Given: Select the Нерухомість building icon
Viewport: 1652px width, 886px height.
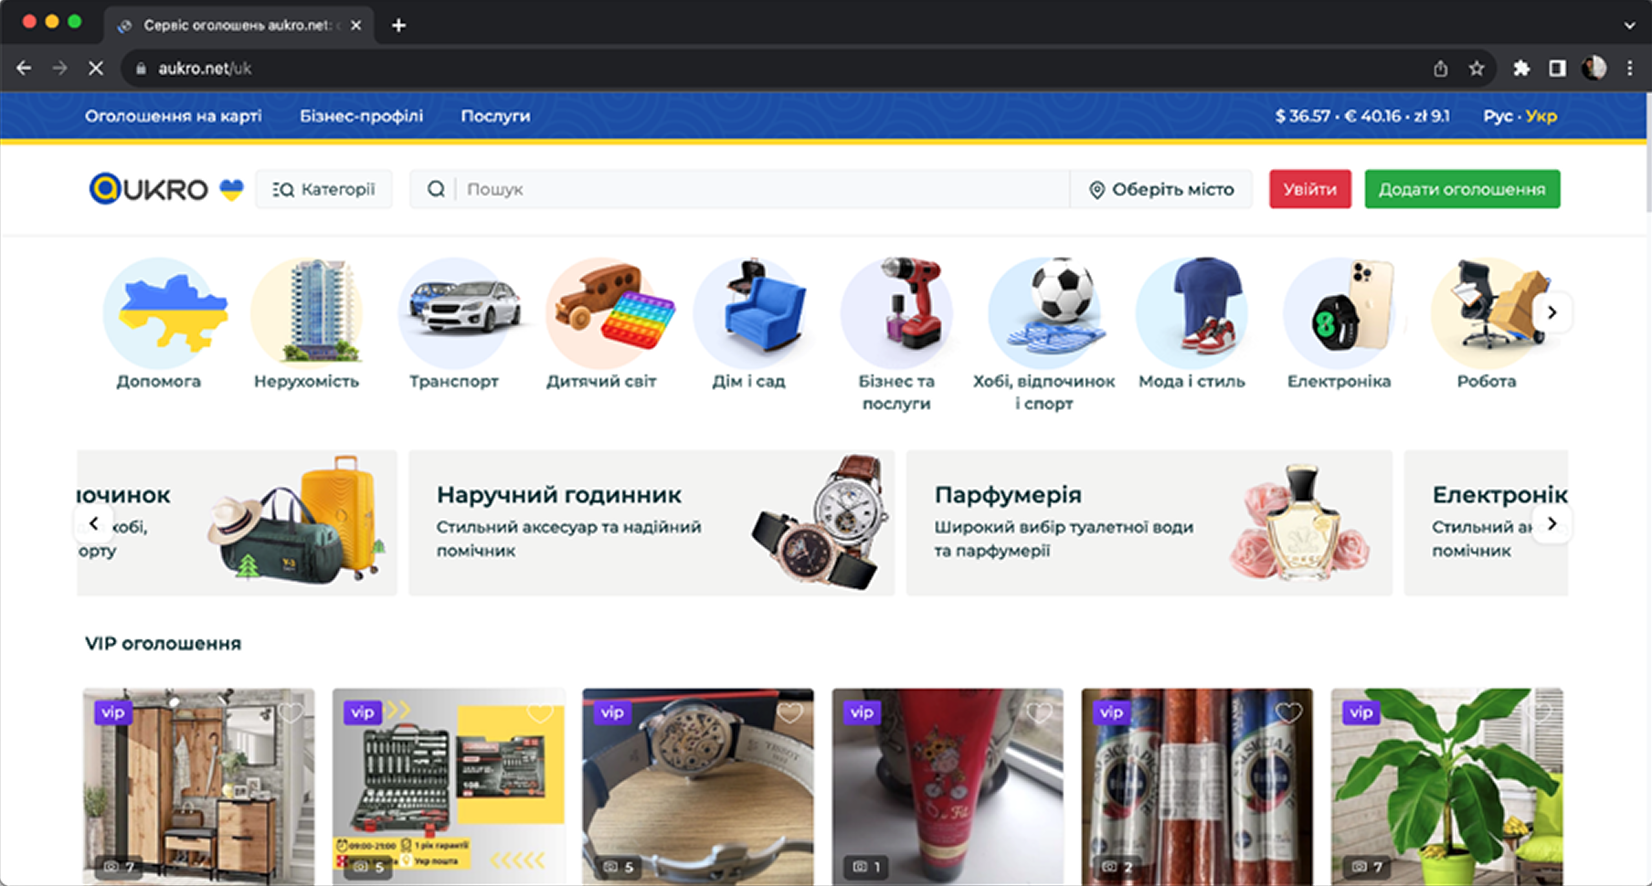Looking at the screenshot, I should coord(307,311).
